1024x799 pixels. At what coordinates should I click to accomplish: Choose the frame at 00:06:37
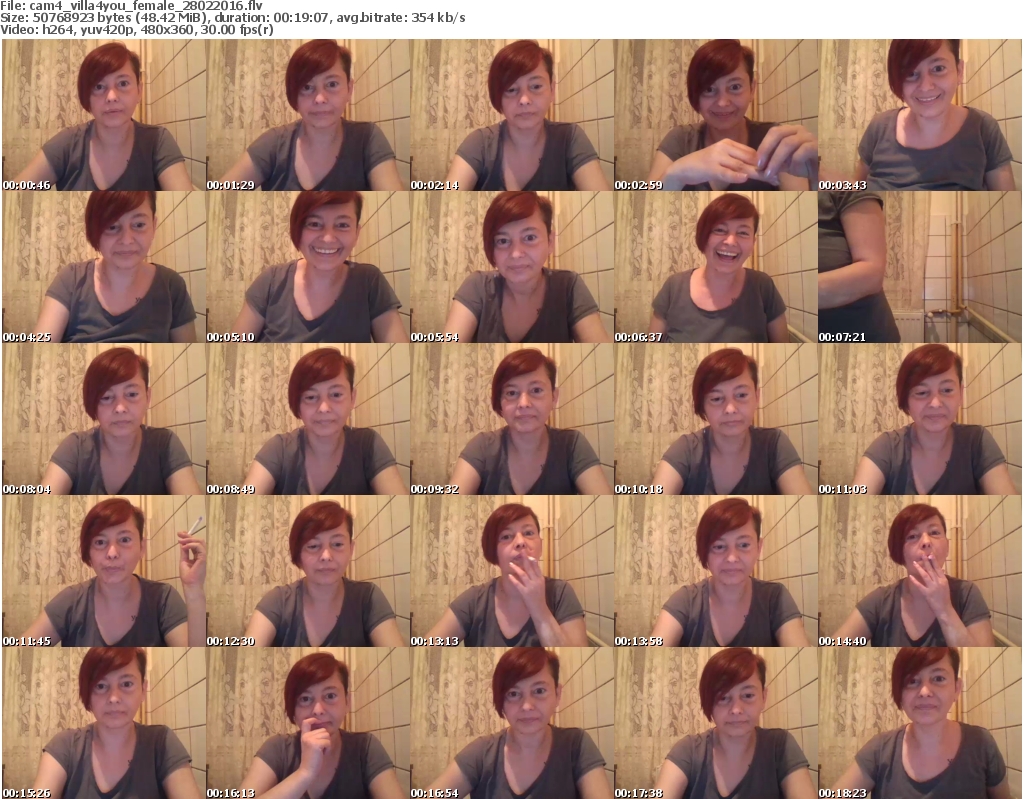tap(716, 267)
